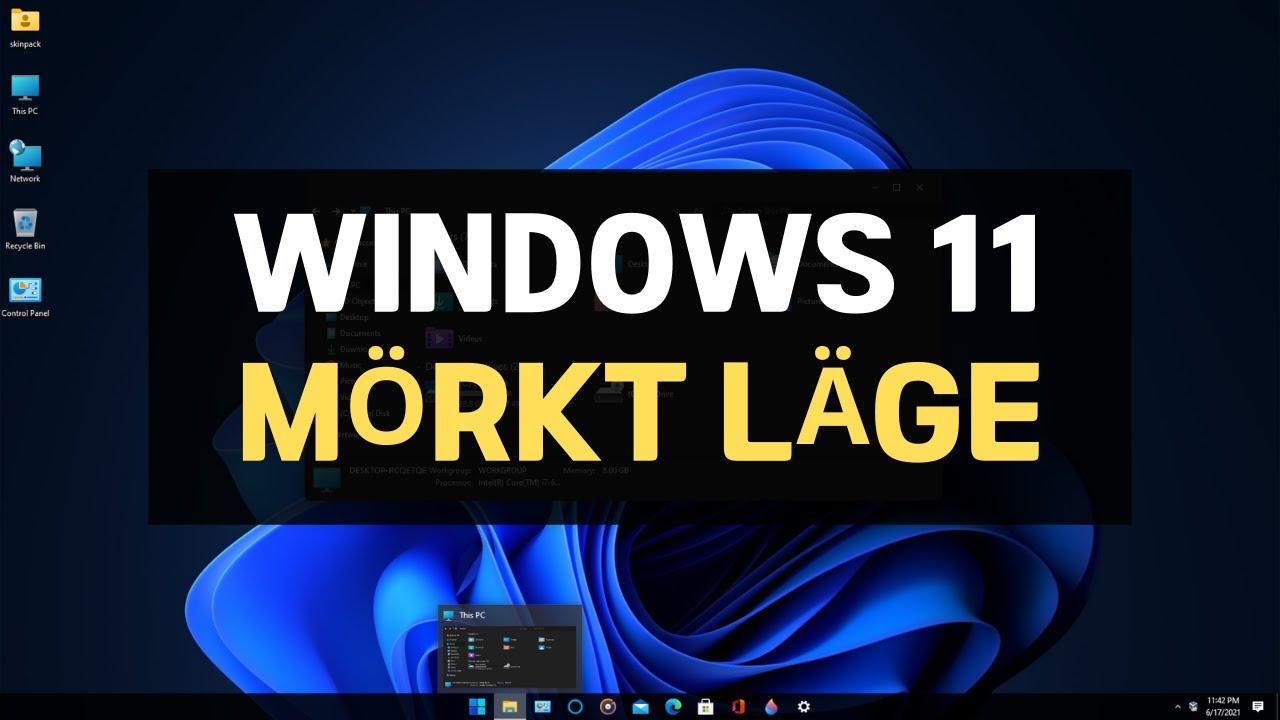Open the orange disc music app
The height and width of the screenshot is (720, 1280).
[607, 707]
